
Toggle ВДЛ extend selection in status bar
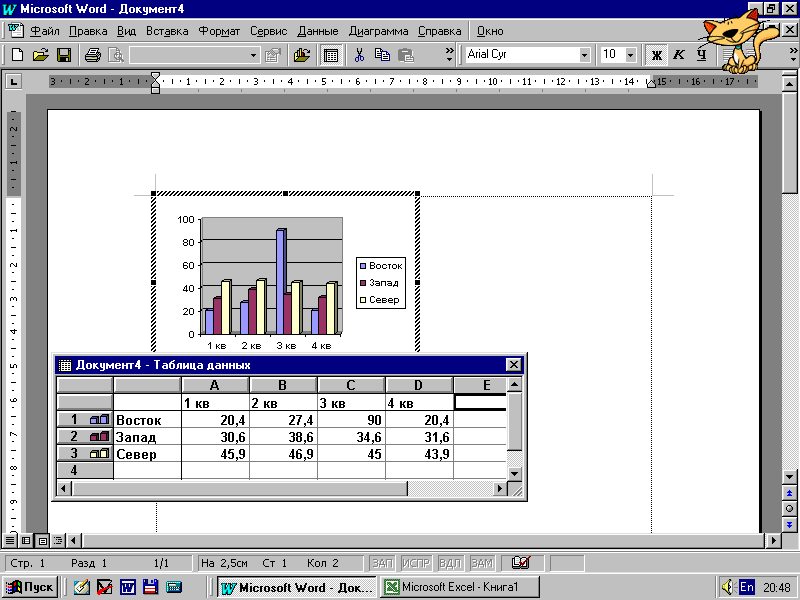pyautogui.click(x=449, y=563)
